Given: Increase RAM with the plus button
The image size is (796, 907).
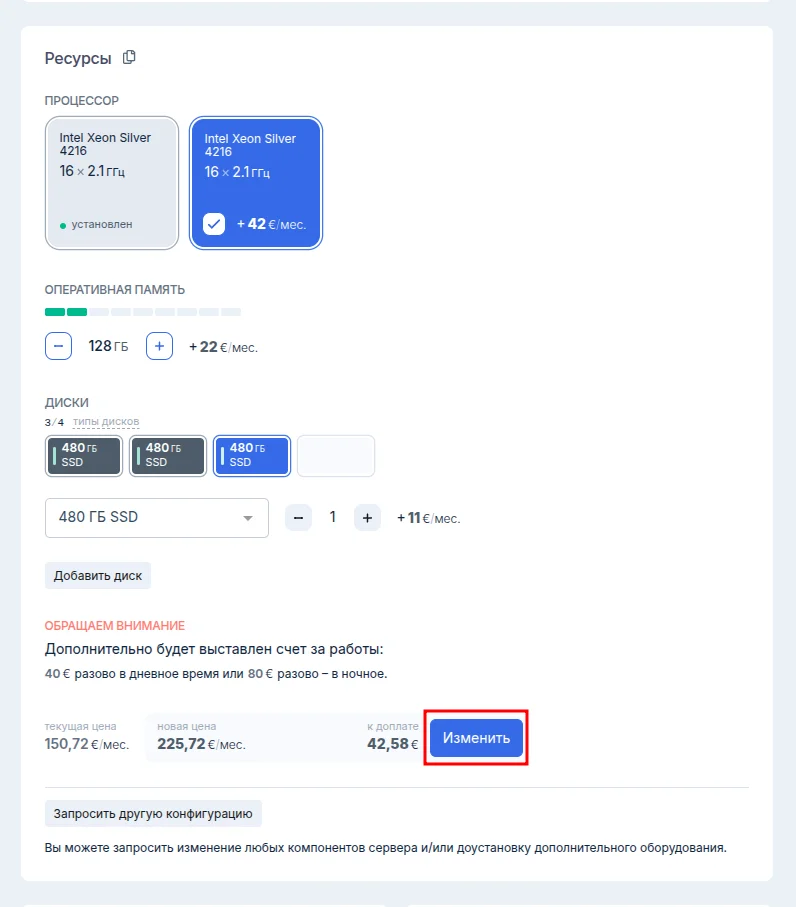Looking at the screenshot, I should (159, 346).
